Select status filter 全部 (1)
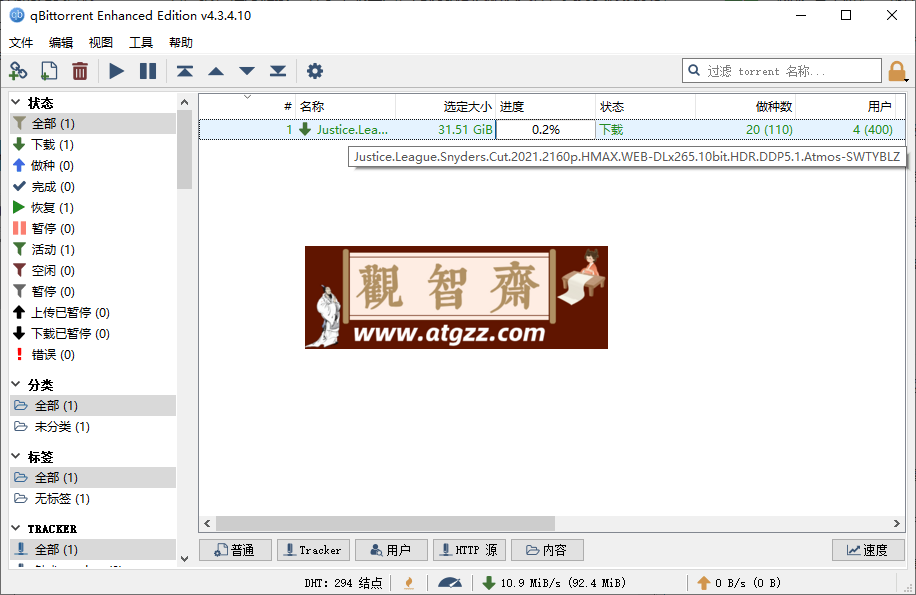The width and height of the screenshot is (916, 595). [93, 123]
